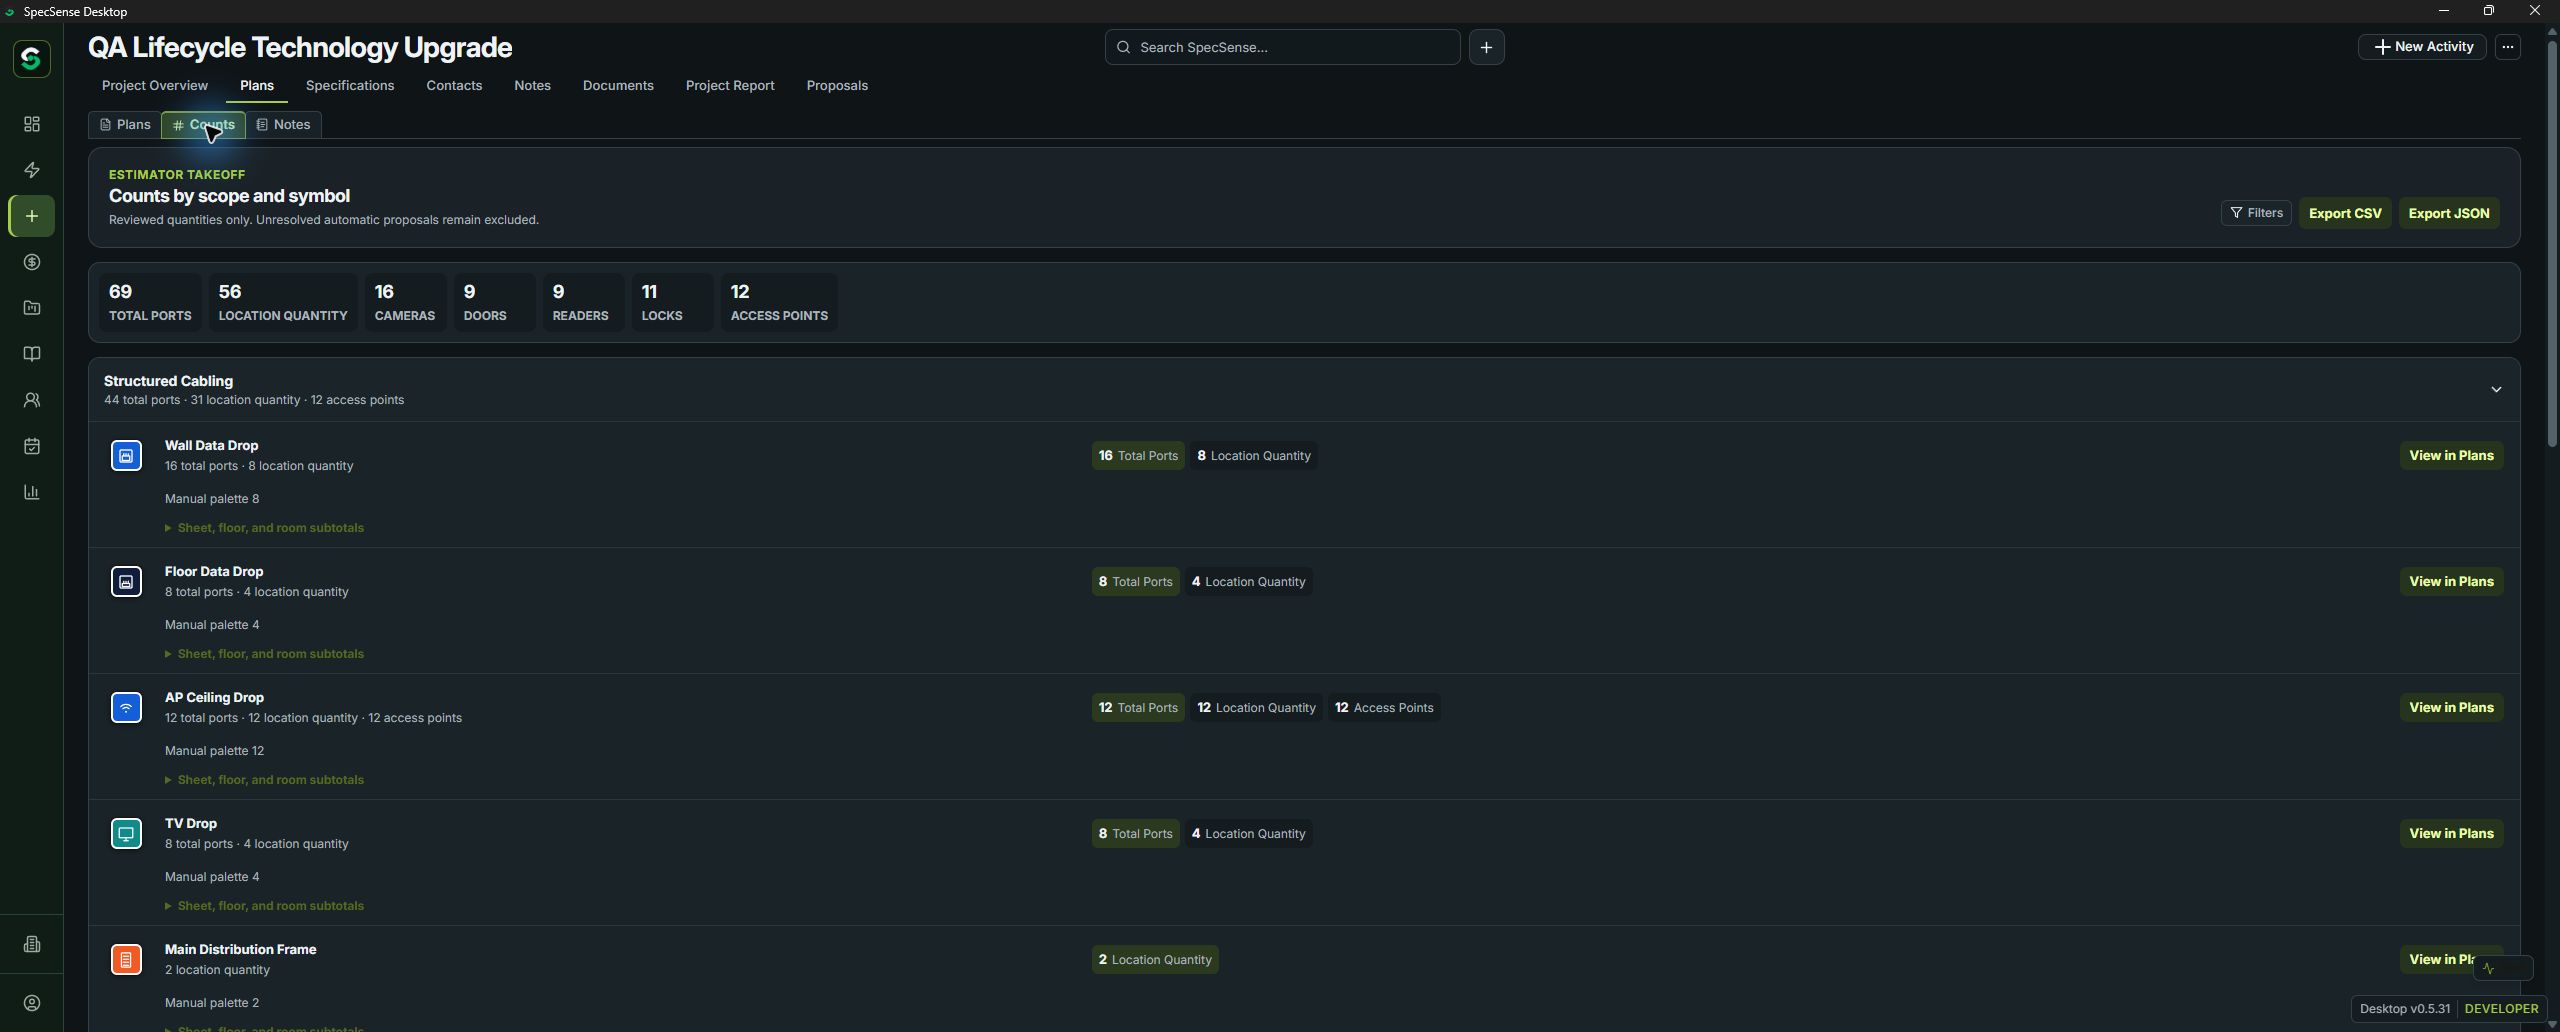Click the AP Ceiling Drop wifi icon

point(126,708)
